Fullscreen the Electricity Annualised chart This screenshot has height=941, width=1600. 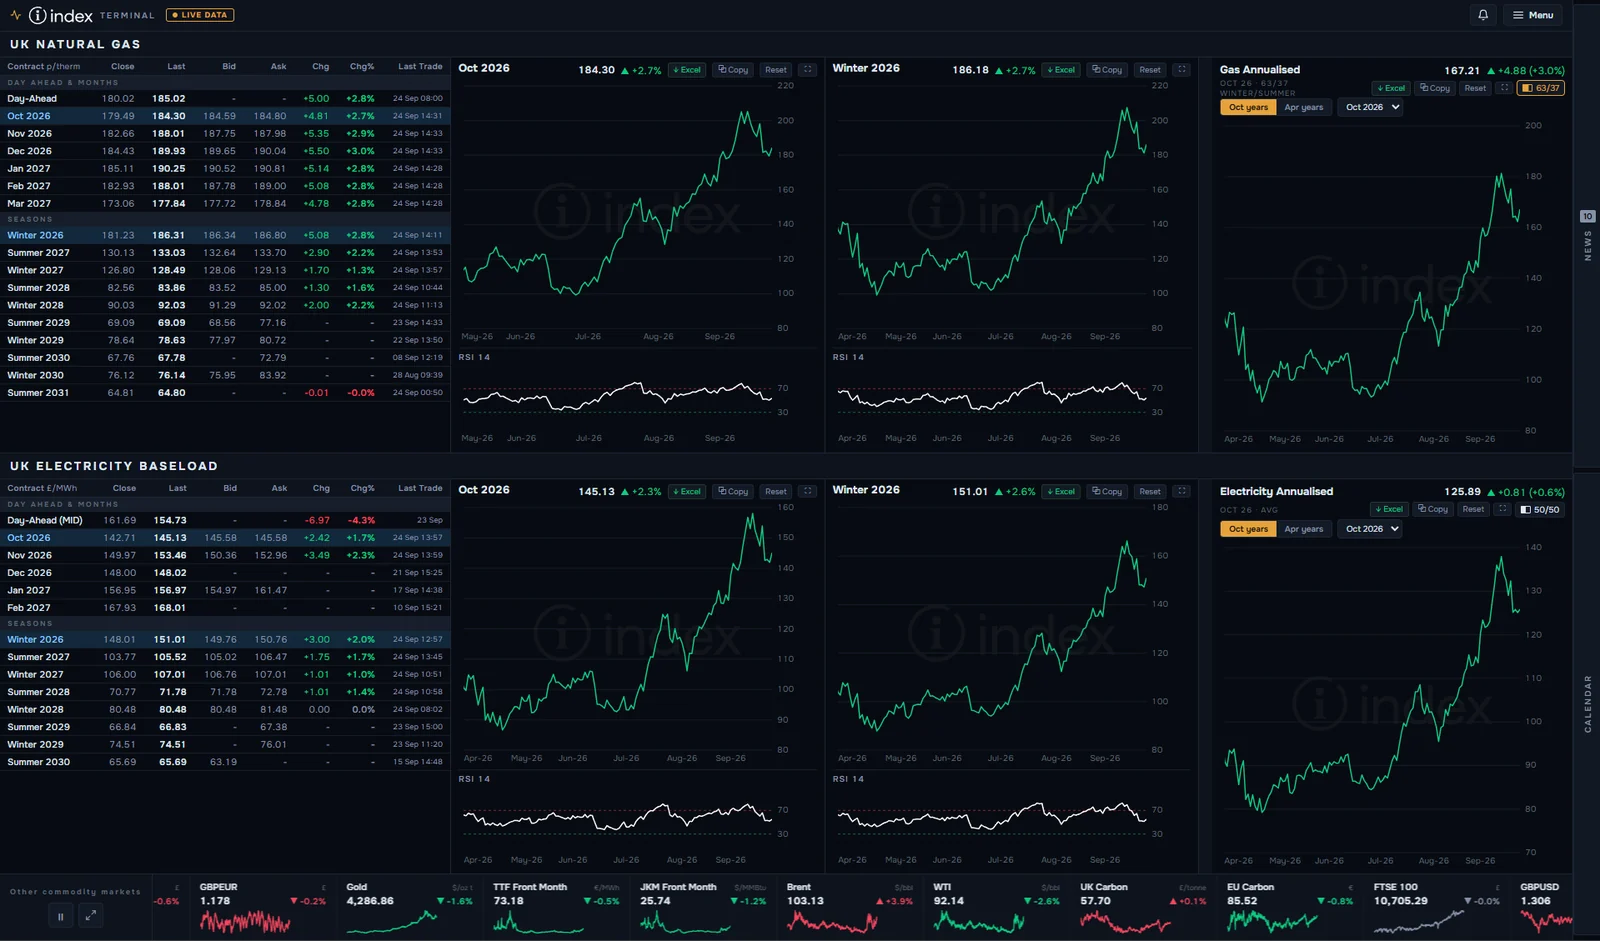(1502, 509)
